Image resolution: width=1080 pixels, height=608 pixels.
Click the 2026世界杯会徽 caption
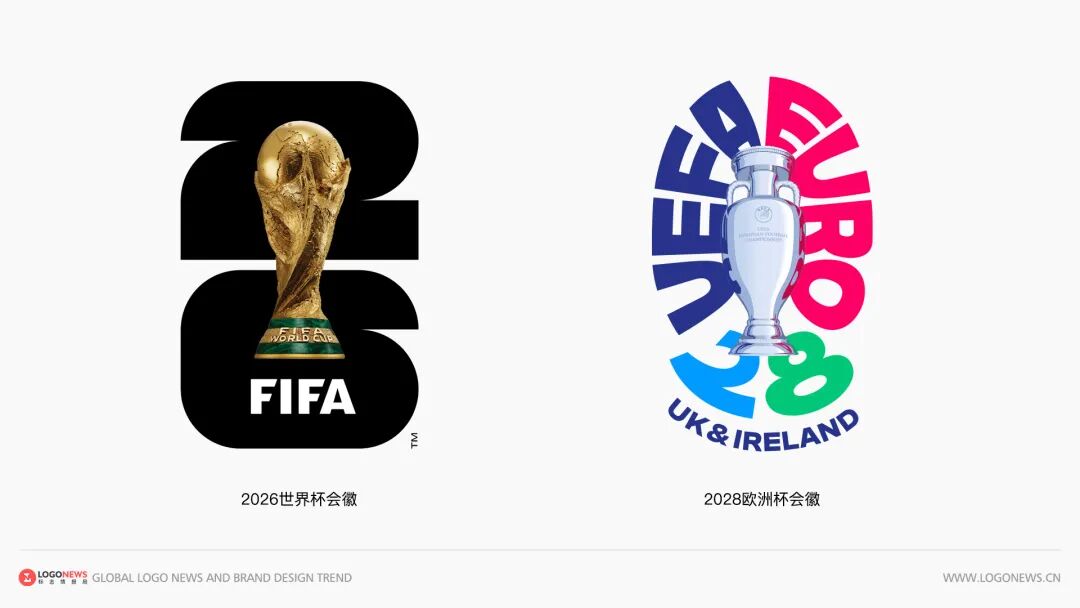pos(299,499)
